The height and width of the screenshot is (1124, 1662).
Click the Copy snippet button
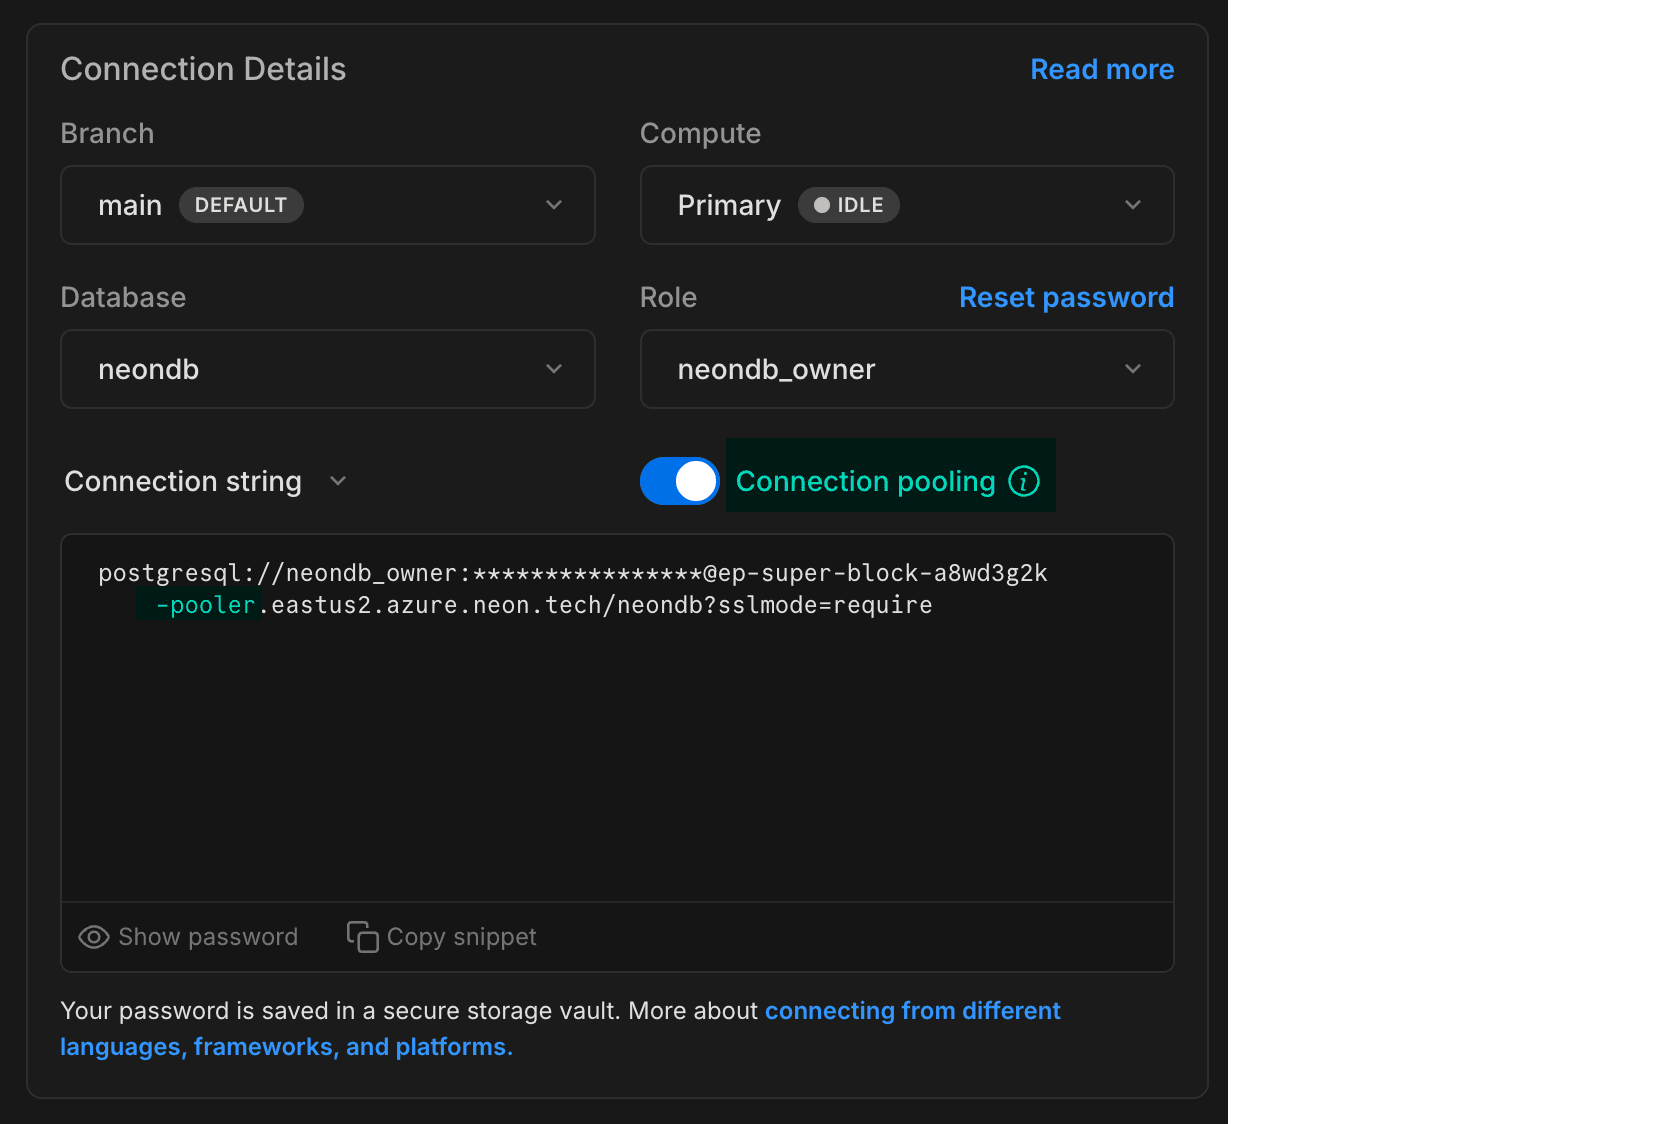point(440,937)
